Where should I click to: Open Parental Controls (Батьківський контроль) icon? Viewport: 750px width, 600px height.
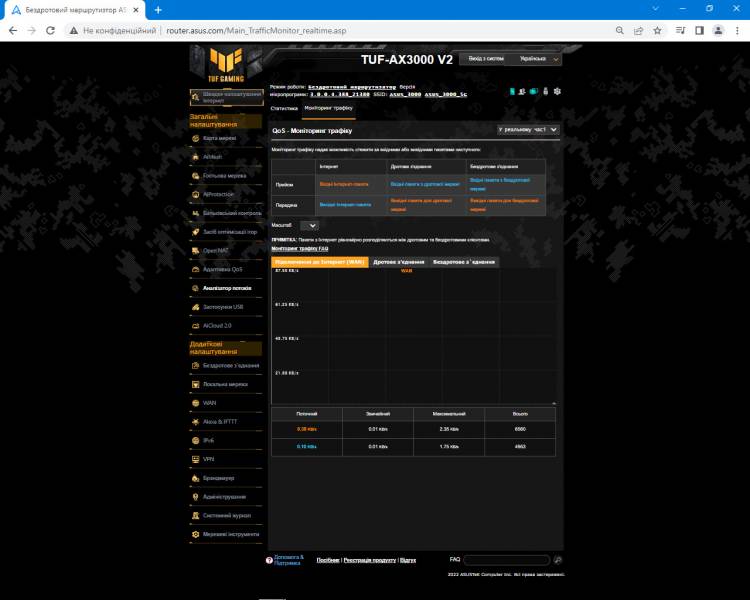point(195,213)
